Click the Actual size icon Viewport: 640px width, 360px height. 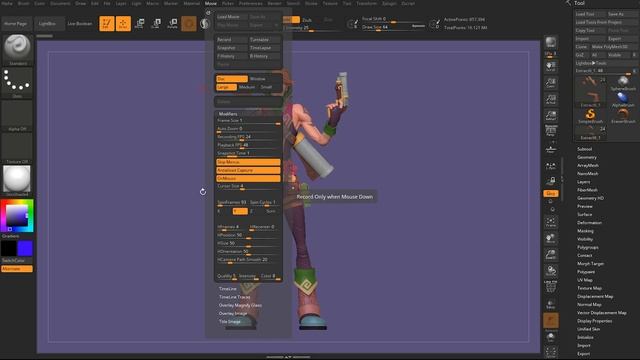click(551, 99)
